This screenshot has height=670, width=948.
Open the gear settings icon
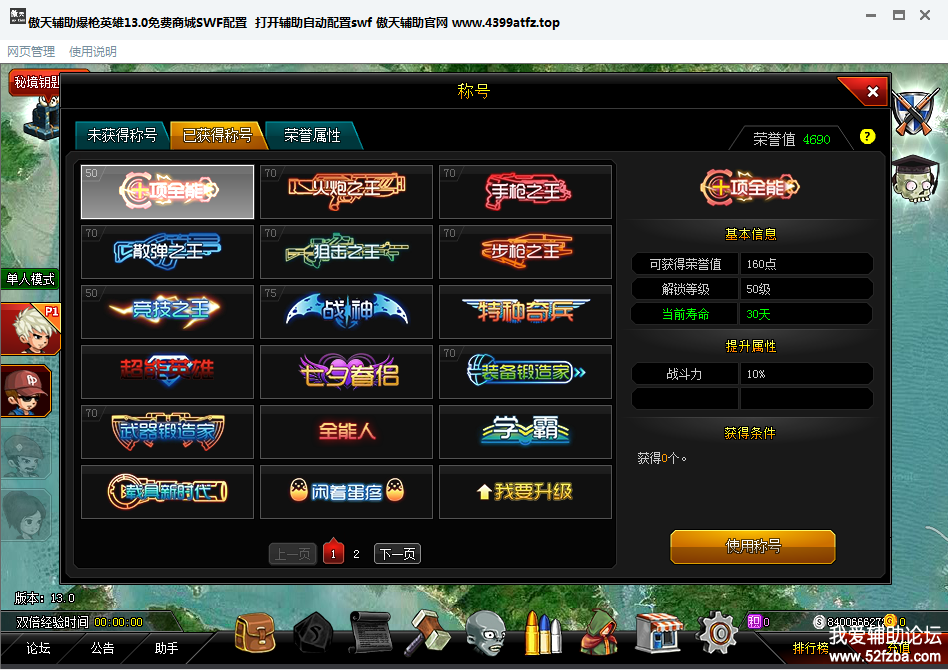tap(718, 633)
